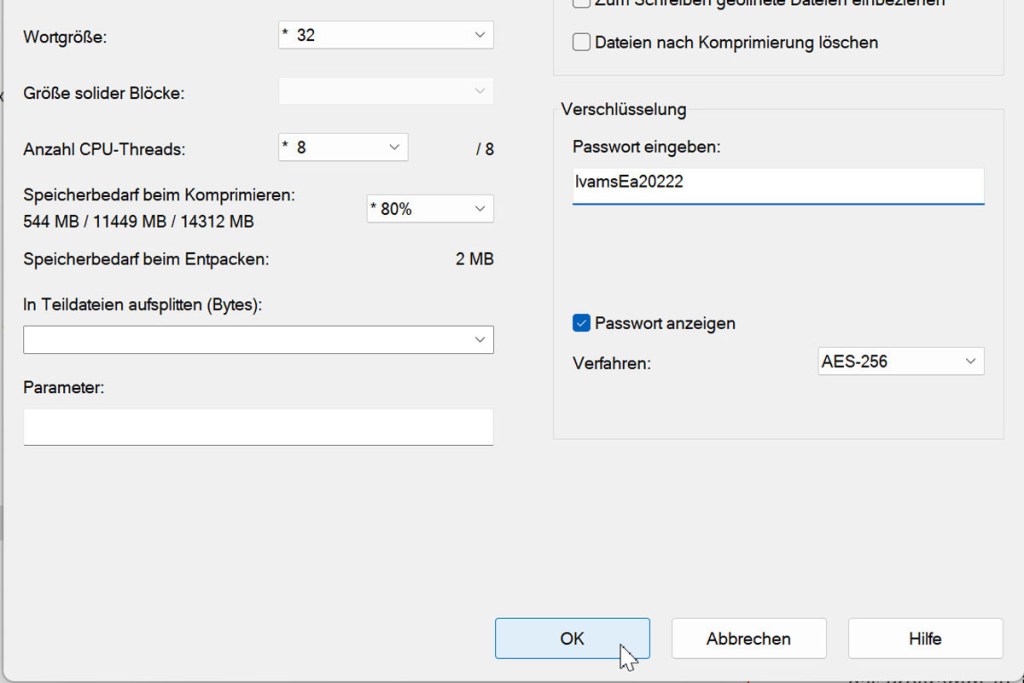Open the 80% memory usage dropdown
The width and height of the screenshot is (1024, 683).
[430, 209]
